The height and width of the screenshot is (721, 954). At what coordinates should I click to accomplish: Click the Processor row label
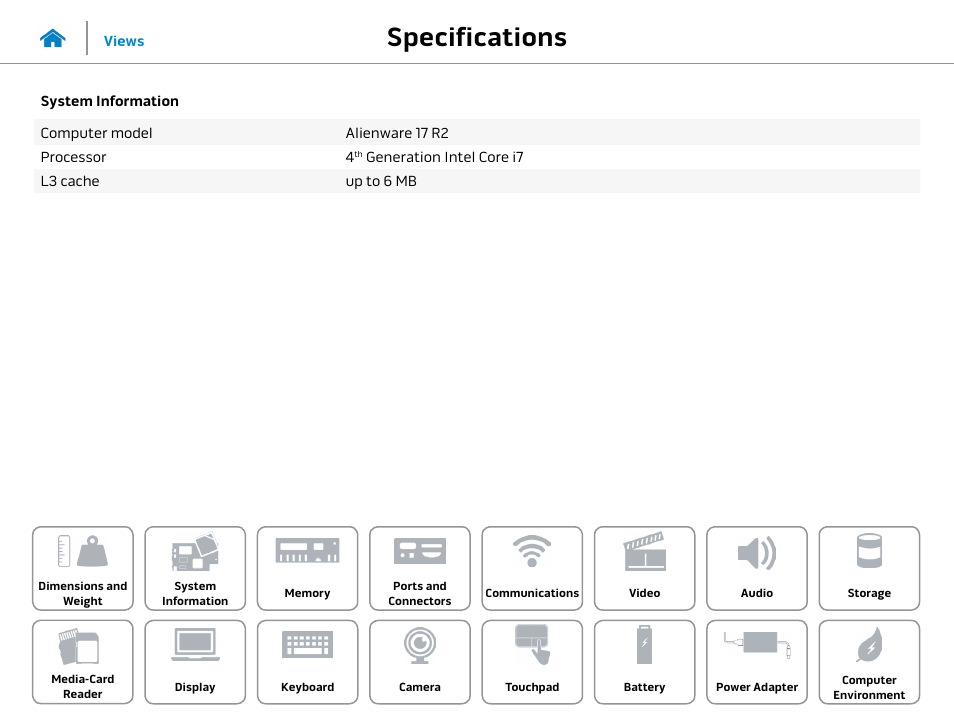tap(73, 157)
